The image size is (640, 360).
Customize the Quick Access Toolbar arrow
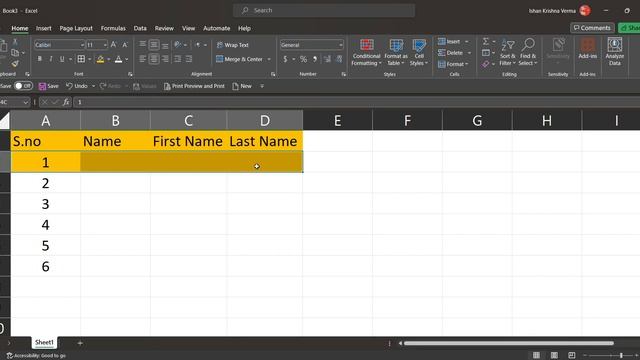click(262, 86)
